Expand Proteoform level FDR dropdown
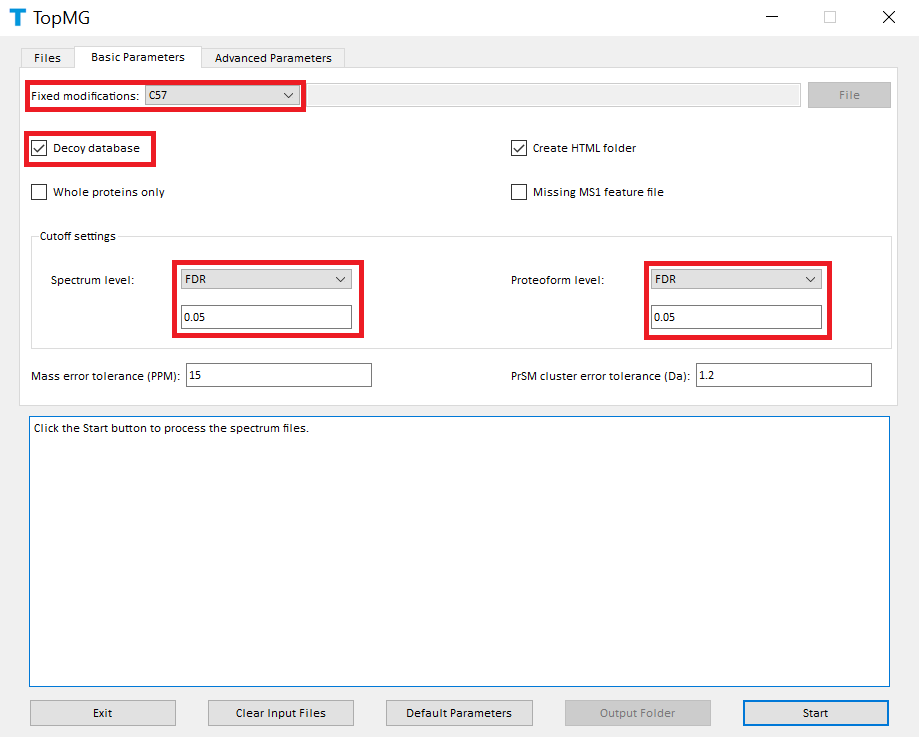Image resolution: width=919 pixels, height=737 pixels. click(x=736, y=279)
